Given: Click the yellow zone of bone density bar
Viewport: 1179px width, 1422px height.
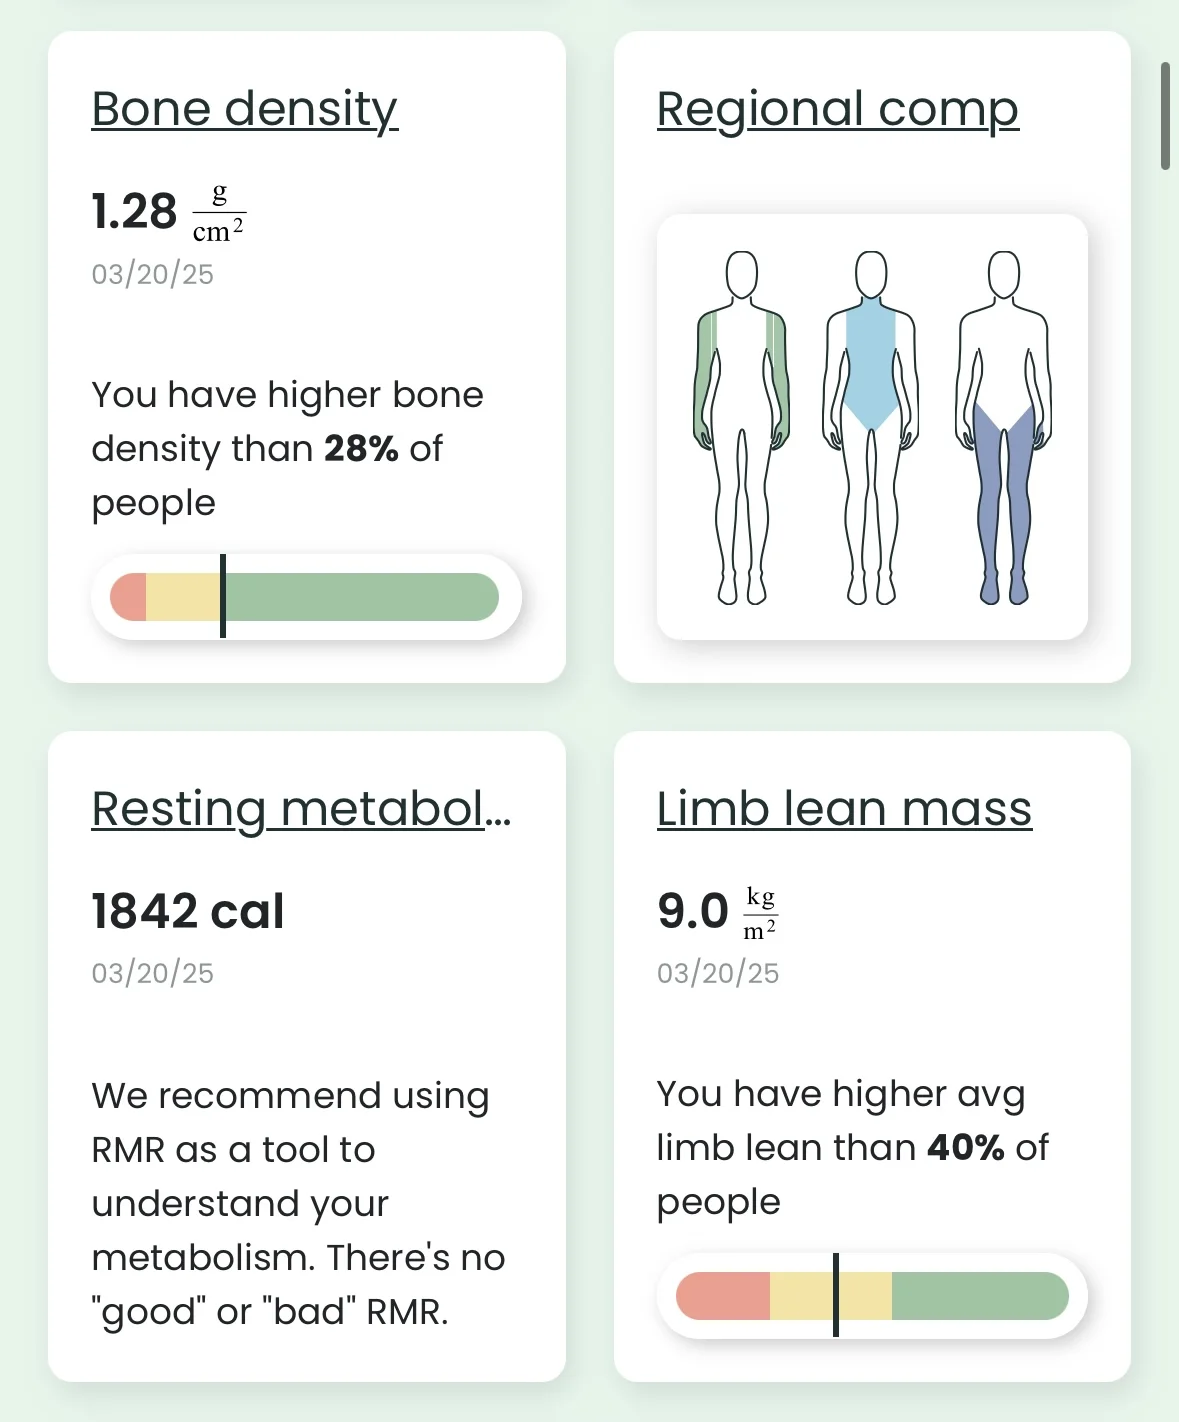Looking at the screenshot, I should point(182,597).
